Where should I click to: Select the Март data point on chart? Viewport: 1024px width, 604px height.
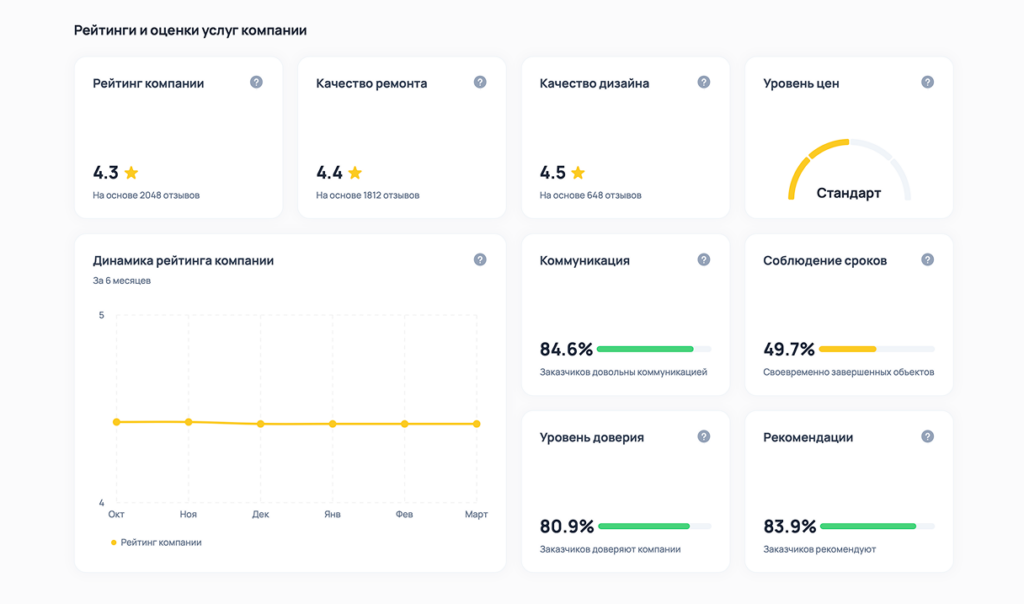tap(476, 424)
